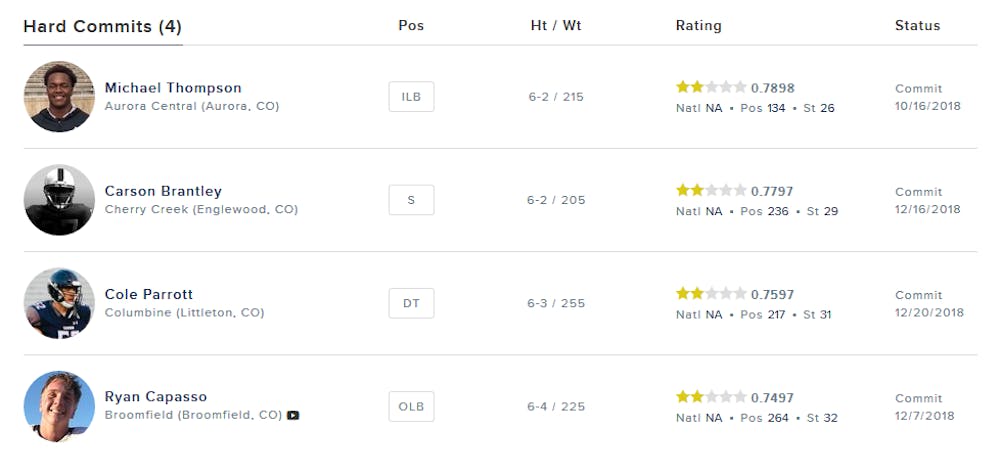Click Michael Thompson's star rating 0.7898
This screenshot has width=1000, height=475.
pos(735,87)
